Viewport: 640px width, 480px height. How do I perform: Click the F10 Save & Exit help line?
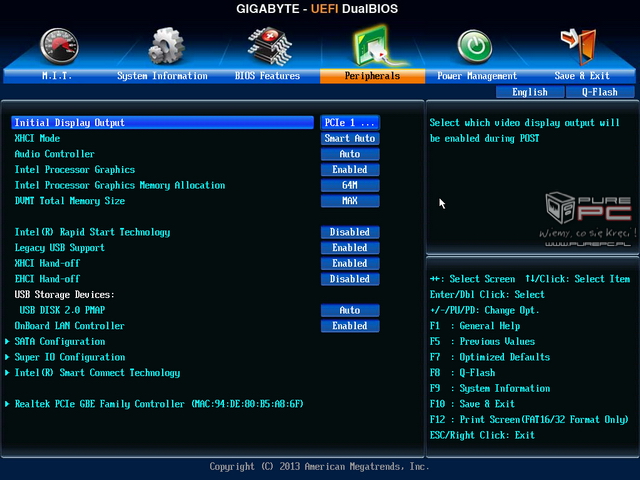[472, 404]
